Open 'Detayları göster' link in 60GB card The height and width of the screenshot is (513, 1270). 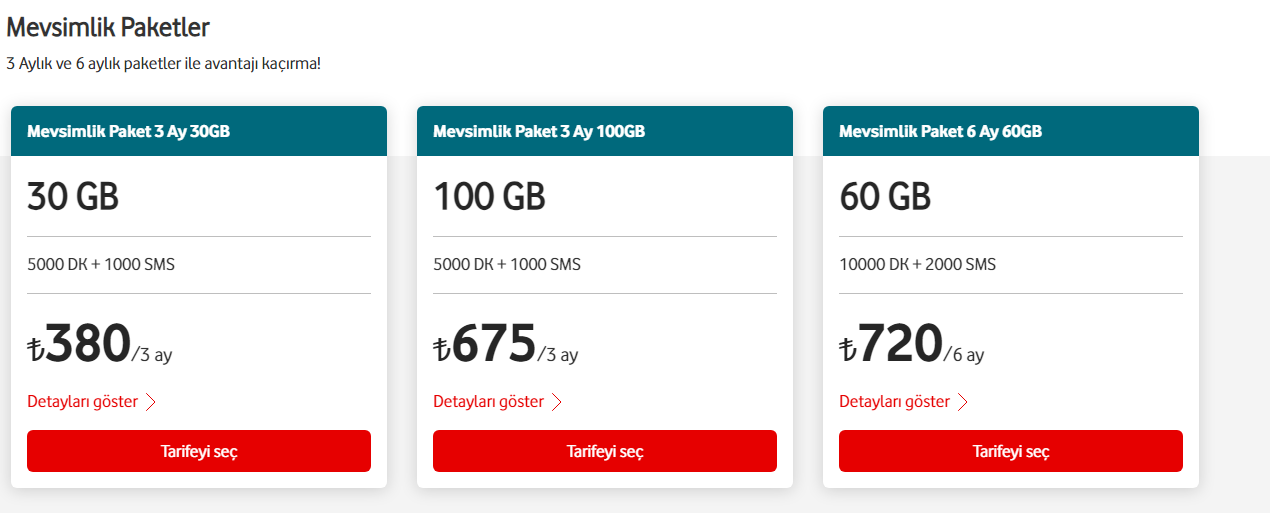[x=895, y=402]
